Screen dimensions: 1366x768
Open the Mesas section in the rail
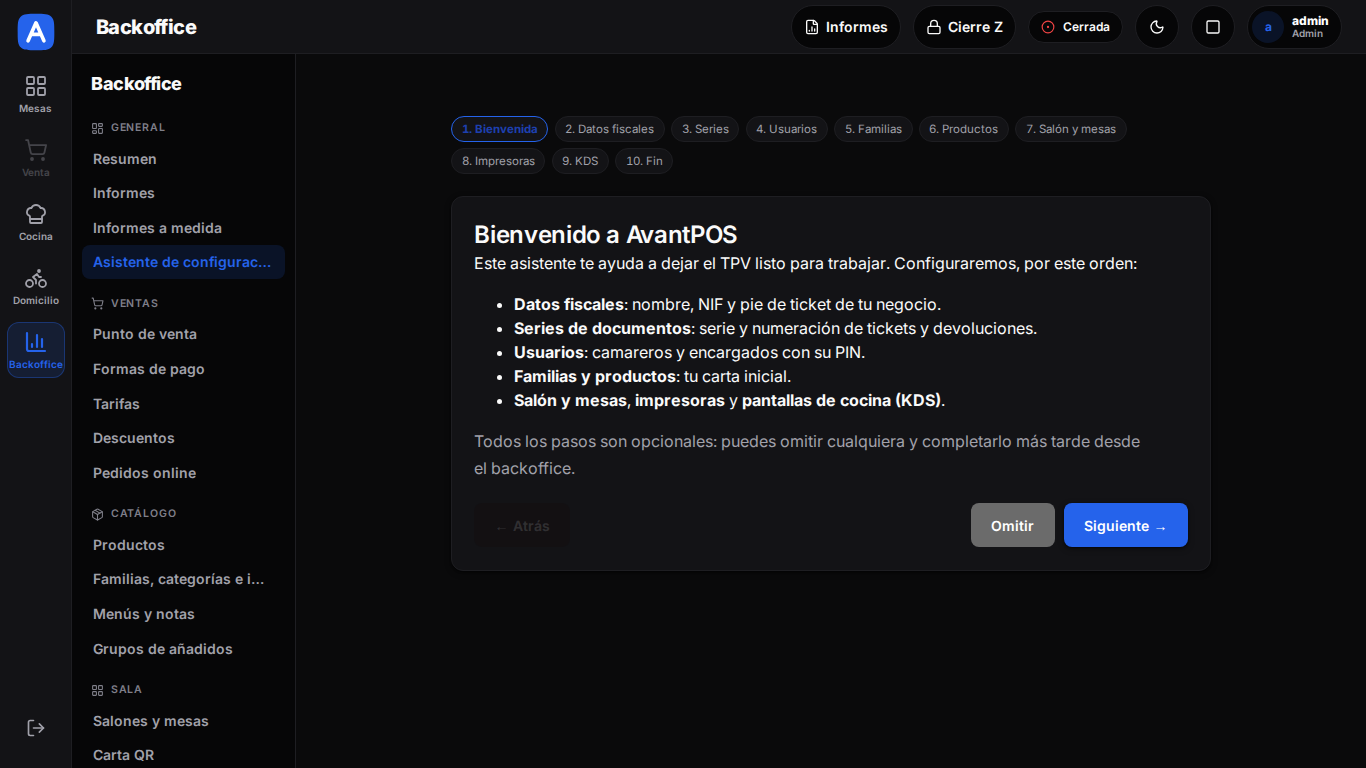click(x=36, y=94)
